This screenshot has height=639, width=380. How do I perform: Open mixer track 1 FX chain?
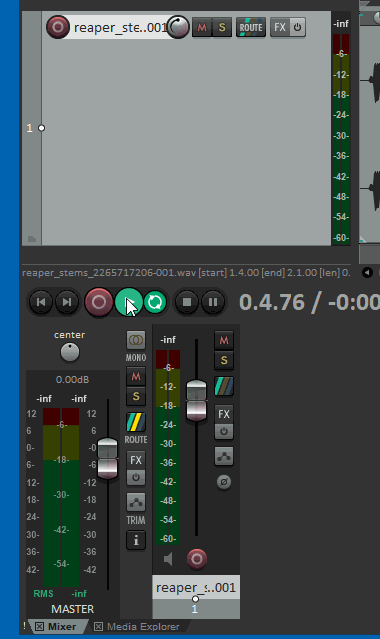coord(224,414)
